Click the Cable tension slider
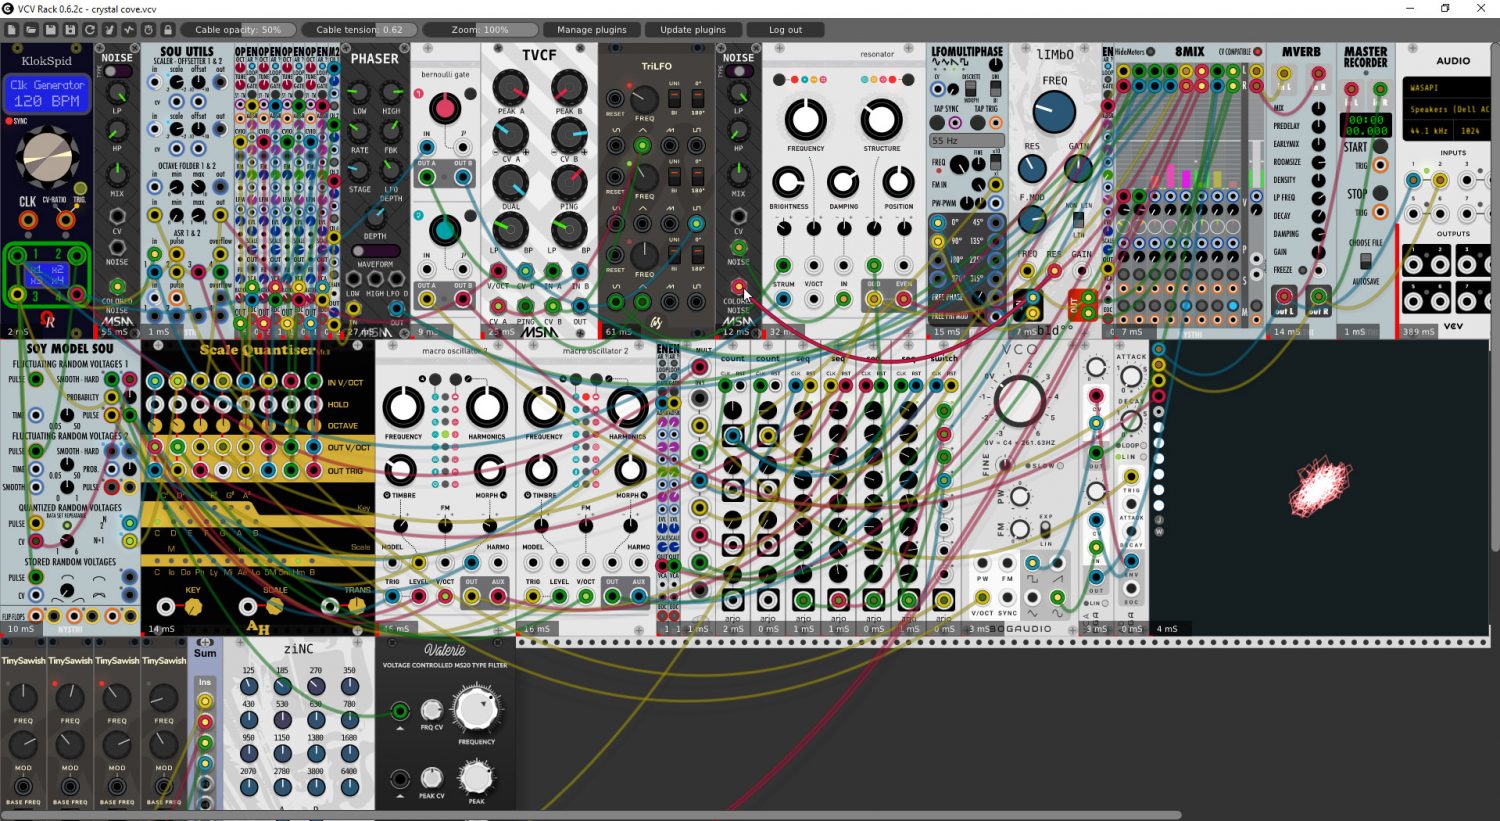 (359, 30)
